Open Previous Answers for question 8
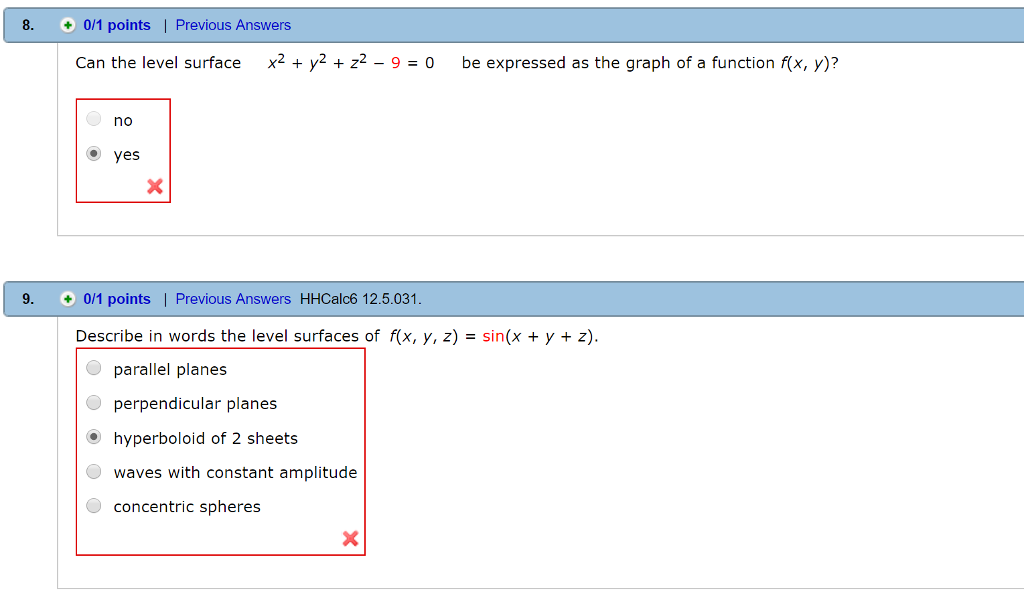Viewport: 1024px width, 616px height. point(233,24)
